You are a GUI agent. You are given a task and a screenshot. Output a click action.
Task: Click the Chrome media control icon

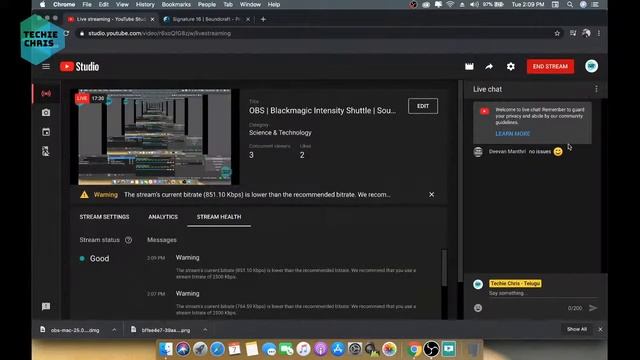coord(573,33)
